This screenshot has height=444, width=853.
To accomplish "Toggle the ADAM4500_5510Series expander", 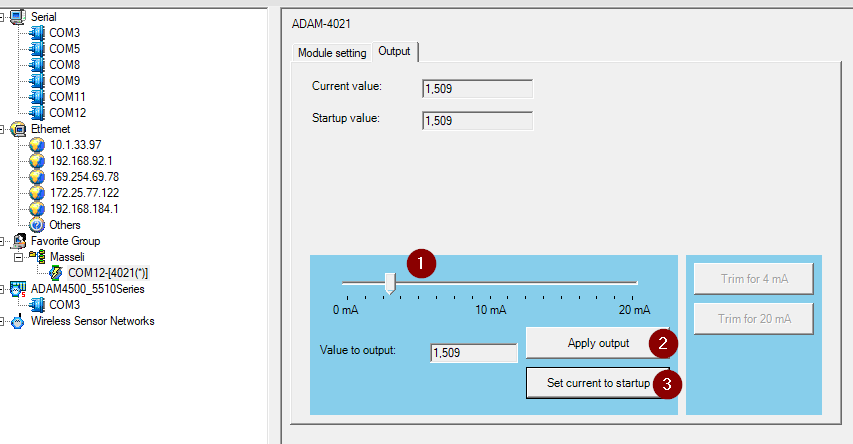I will (2, 289).
